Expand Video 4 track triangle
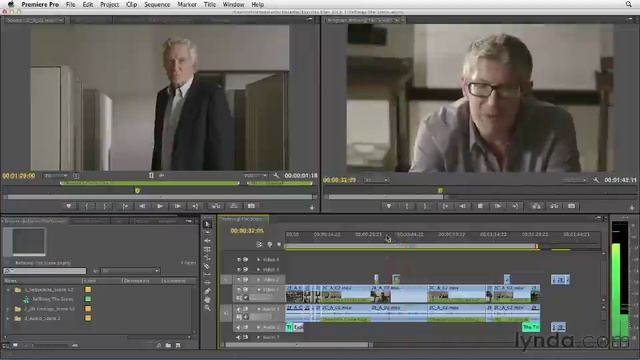Image resolution: width=640 pixels, height=360 pixels. coord(258,259)
